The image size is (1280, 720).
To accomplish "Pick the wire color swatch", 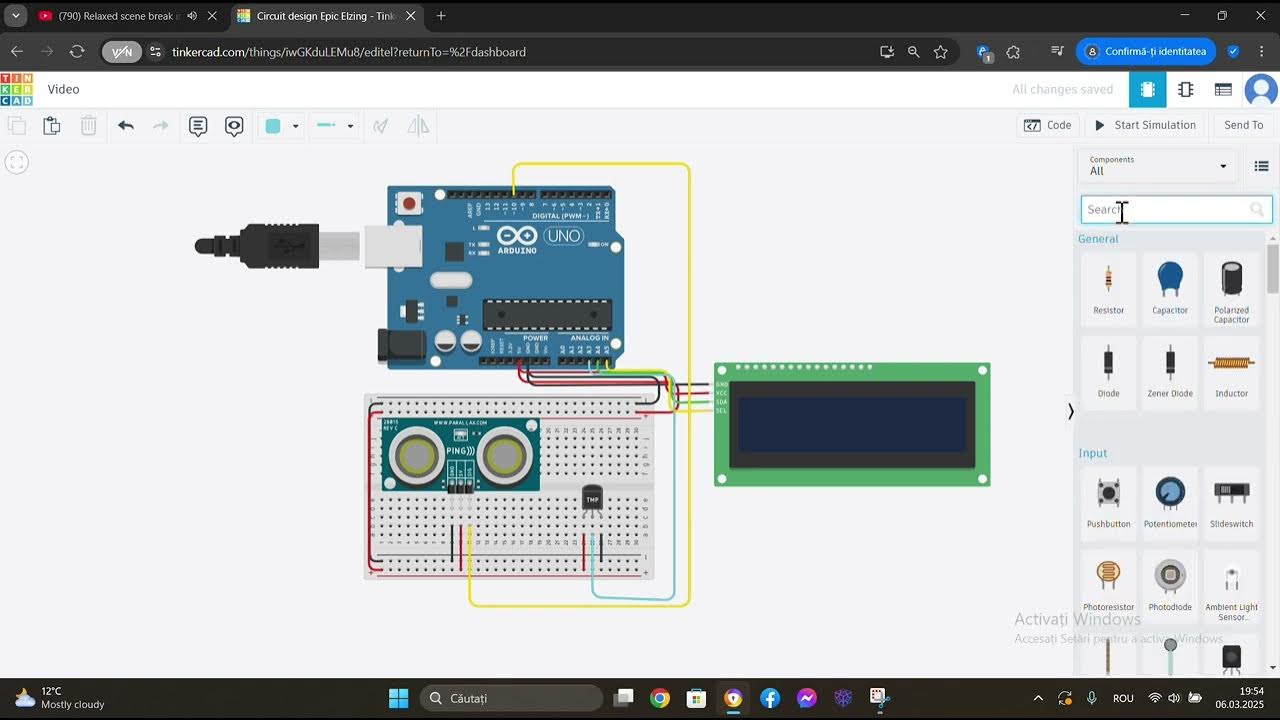I will click(273, 126).
